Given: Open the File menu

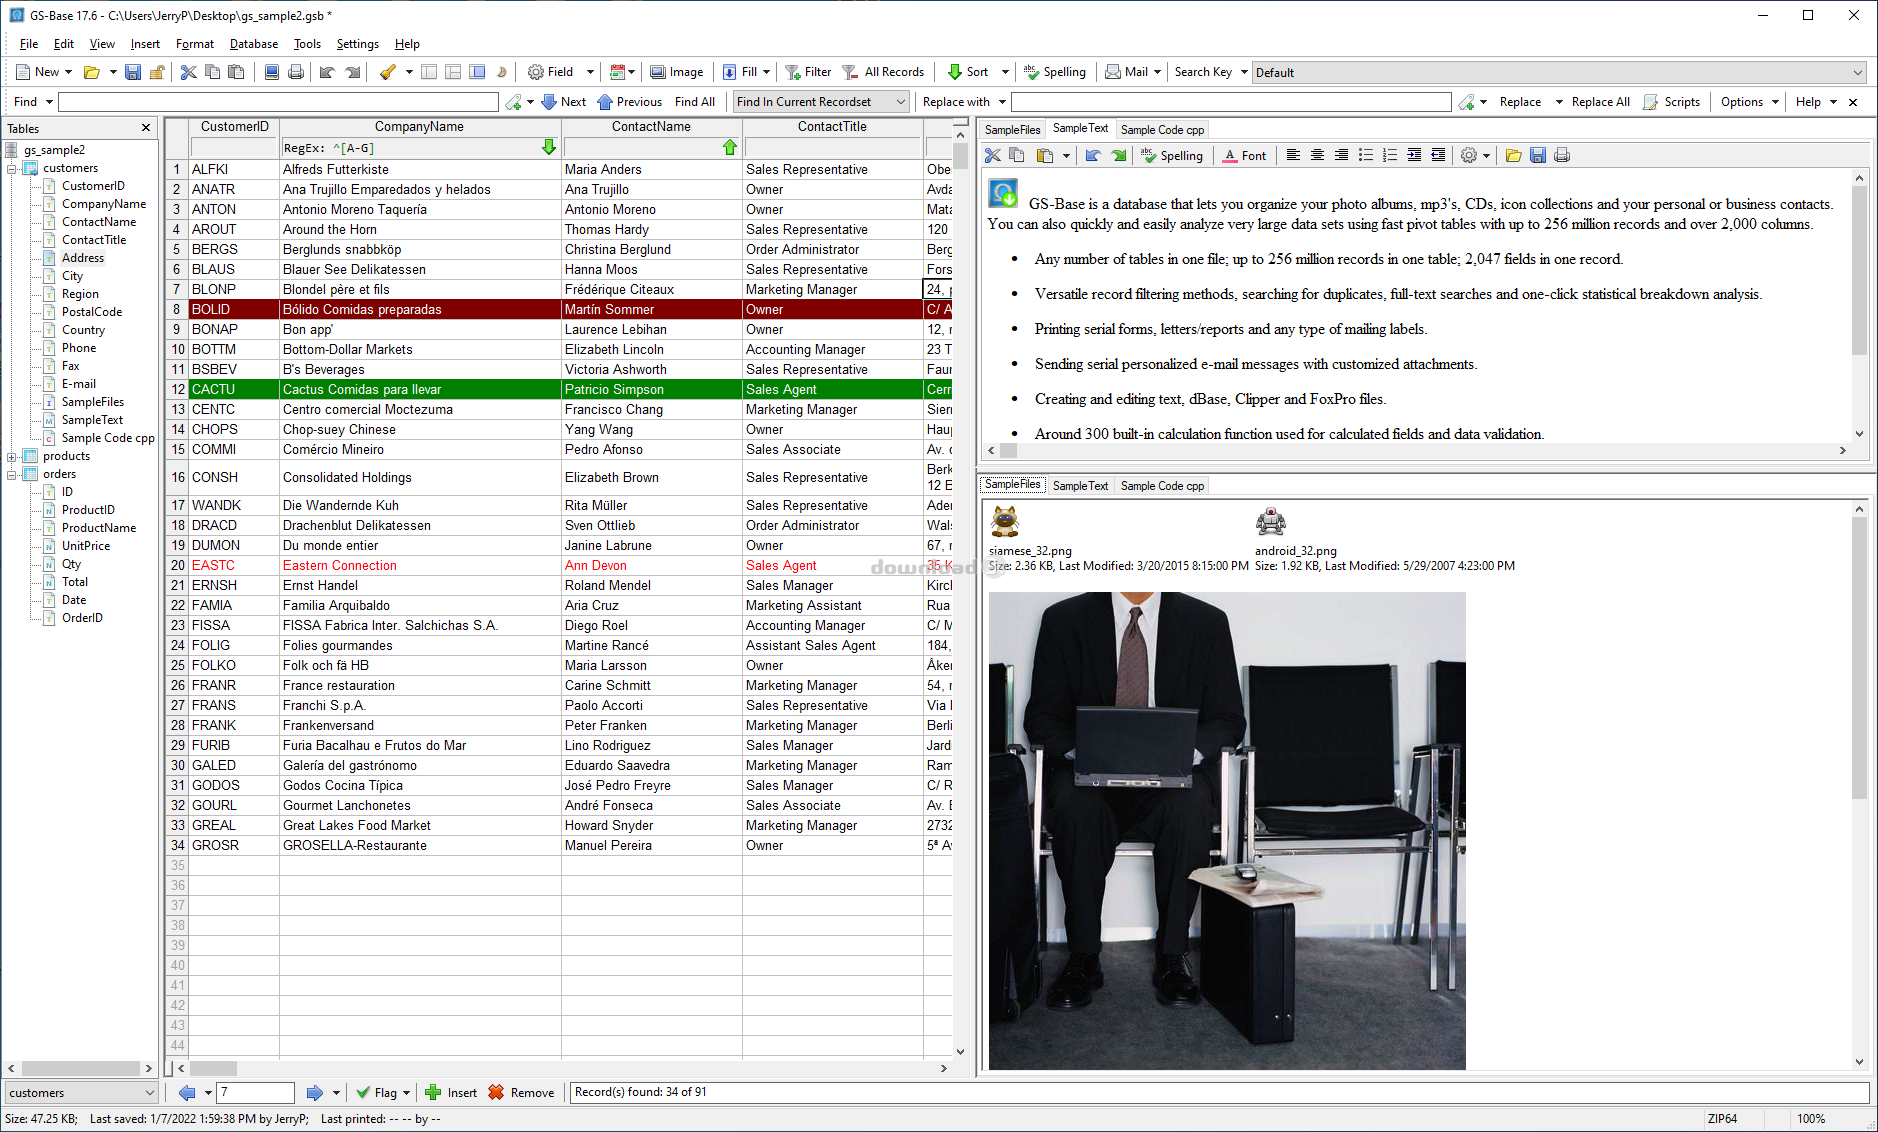Looking at the screenshot, I should pyautogui.click(x=29, y=44).
